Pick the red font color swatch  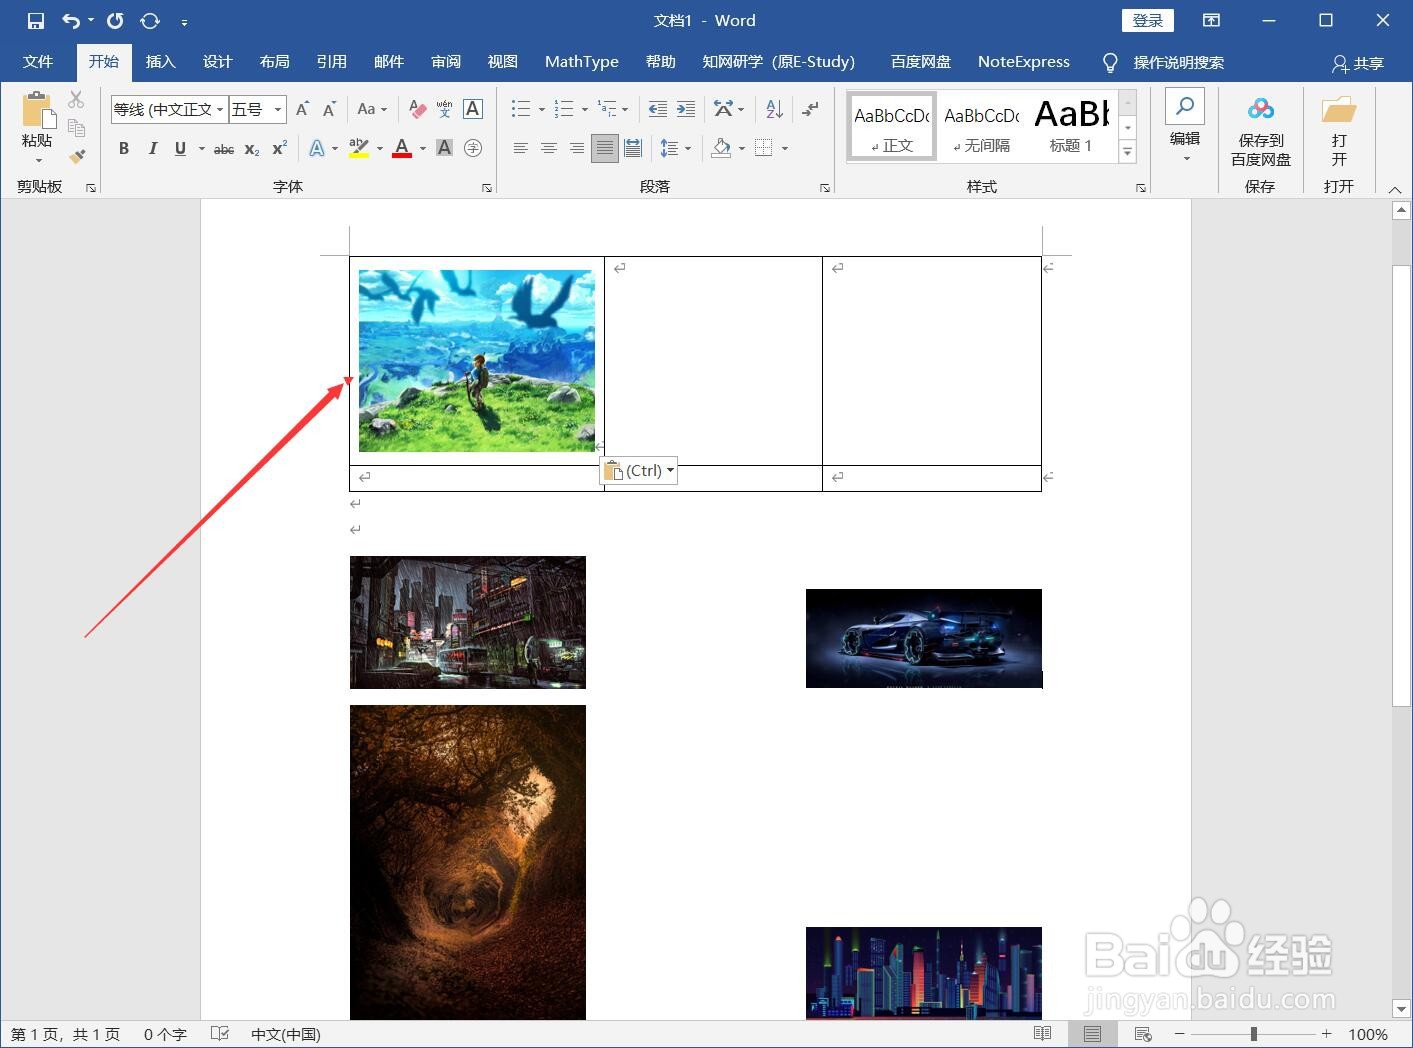[x=402, y=149]
